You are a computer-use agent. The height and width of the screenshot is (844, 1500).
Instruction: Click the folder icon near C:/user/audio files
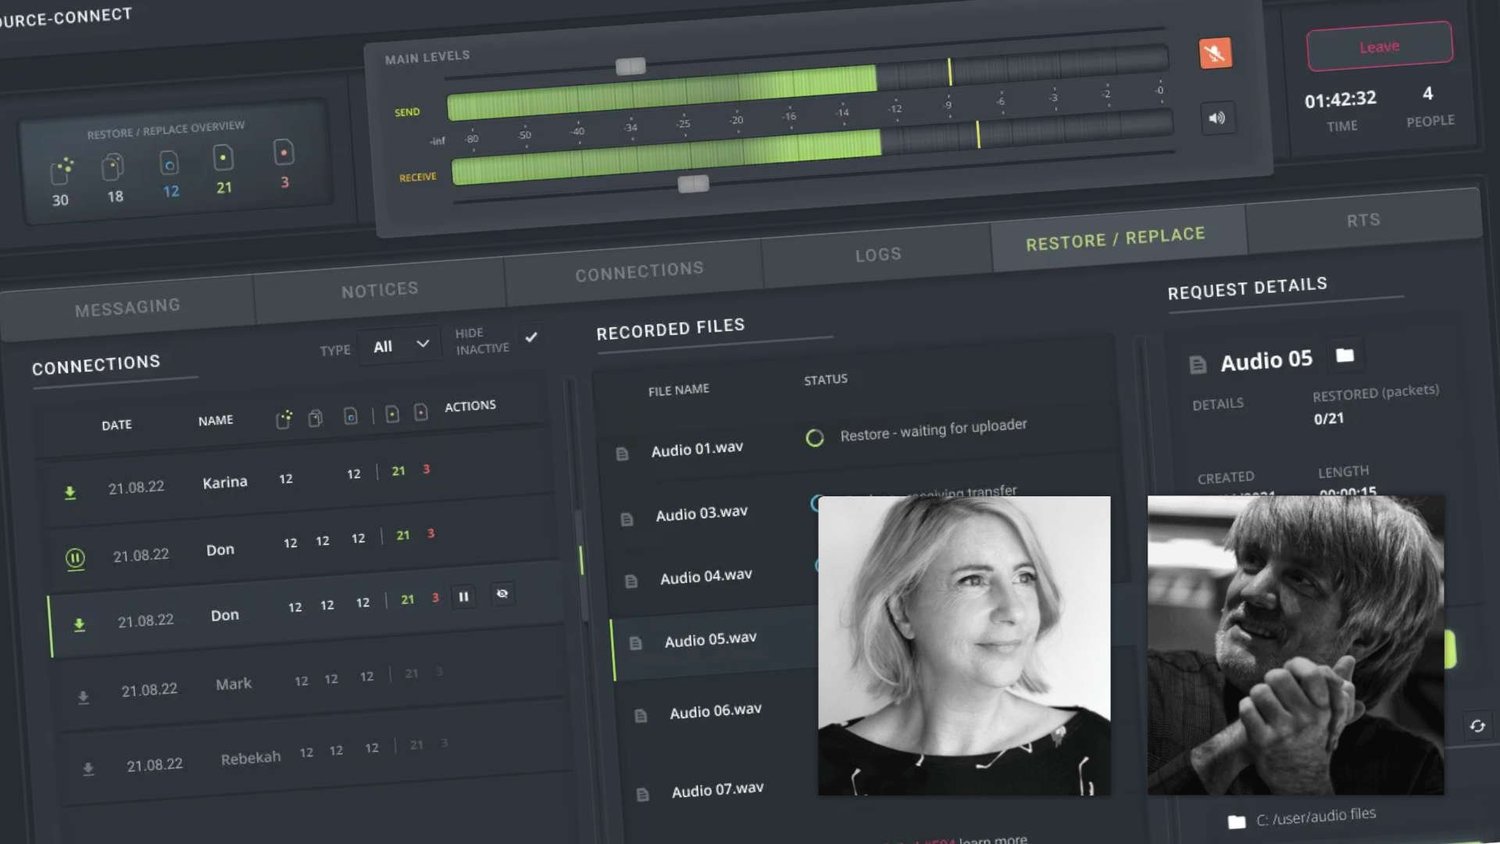pyautogui.click(x=1235, y=821)
